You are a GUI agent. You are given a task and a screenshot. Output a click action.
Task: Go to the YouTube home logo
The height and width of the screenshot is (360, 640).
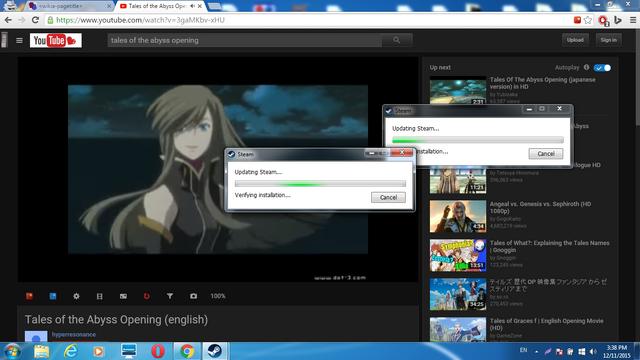click(x=56, y=40)
